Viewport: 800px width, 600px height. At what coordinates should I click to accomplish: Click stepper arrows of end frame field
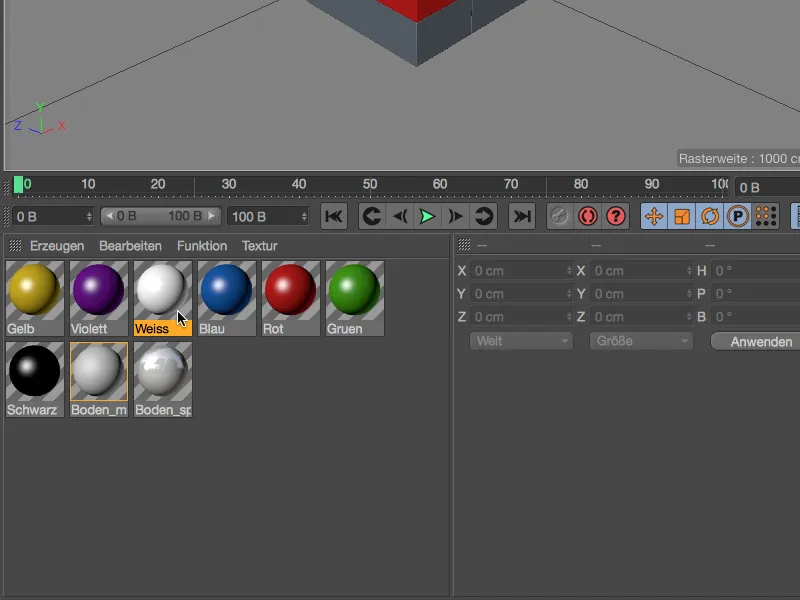(304, 217)
